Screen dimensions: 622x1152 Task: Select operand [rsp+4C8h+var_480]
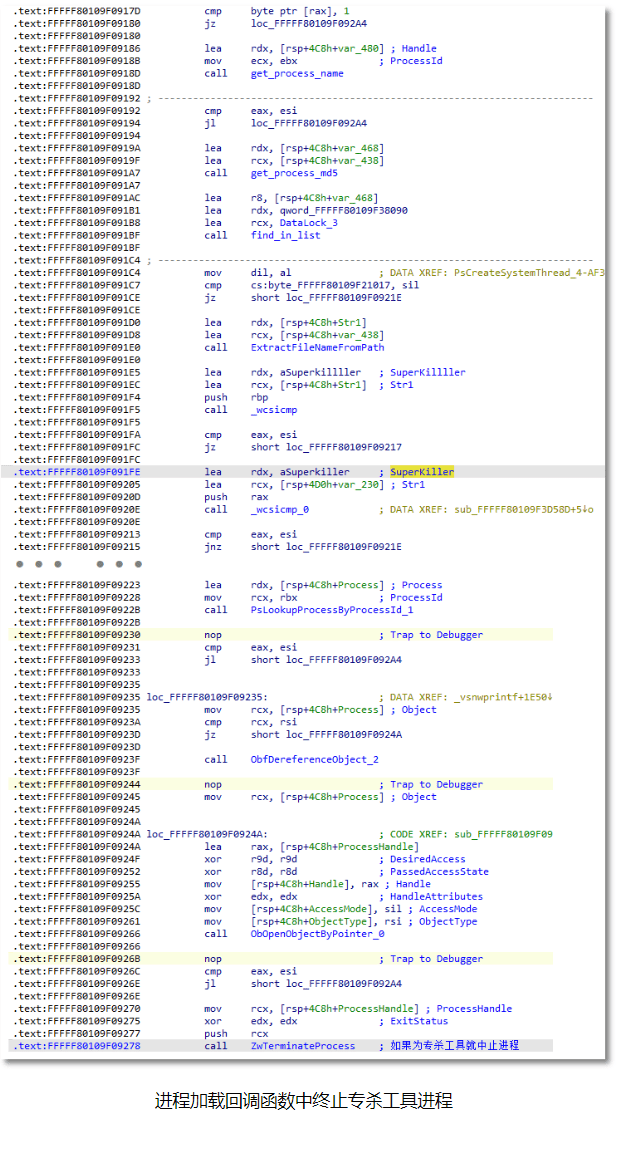pyautogui.click(x=332, y=49)
